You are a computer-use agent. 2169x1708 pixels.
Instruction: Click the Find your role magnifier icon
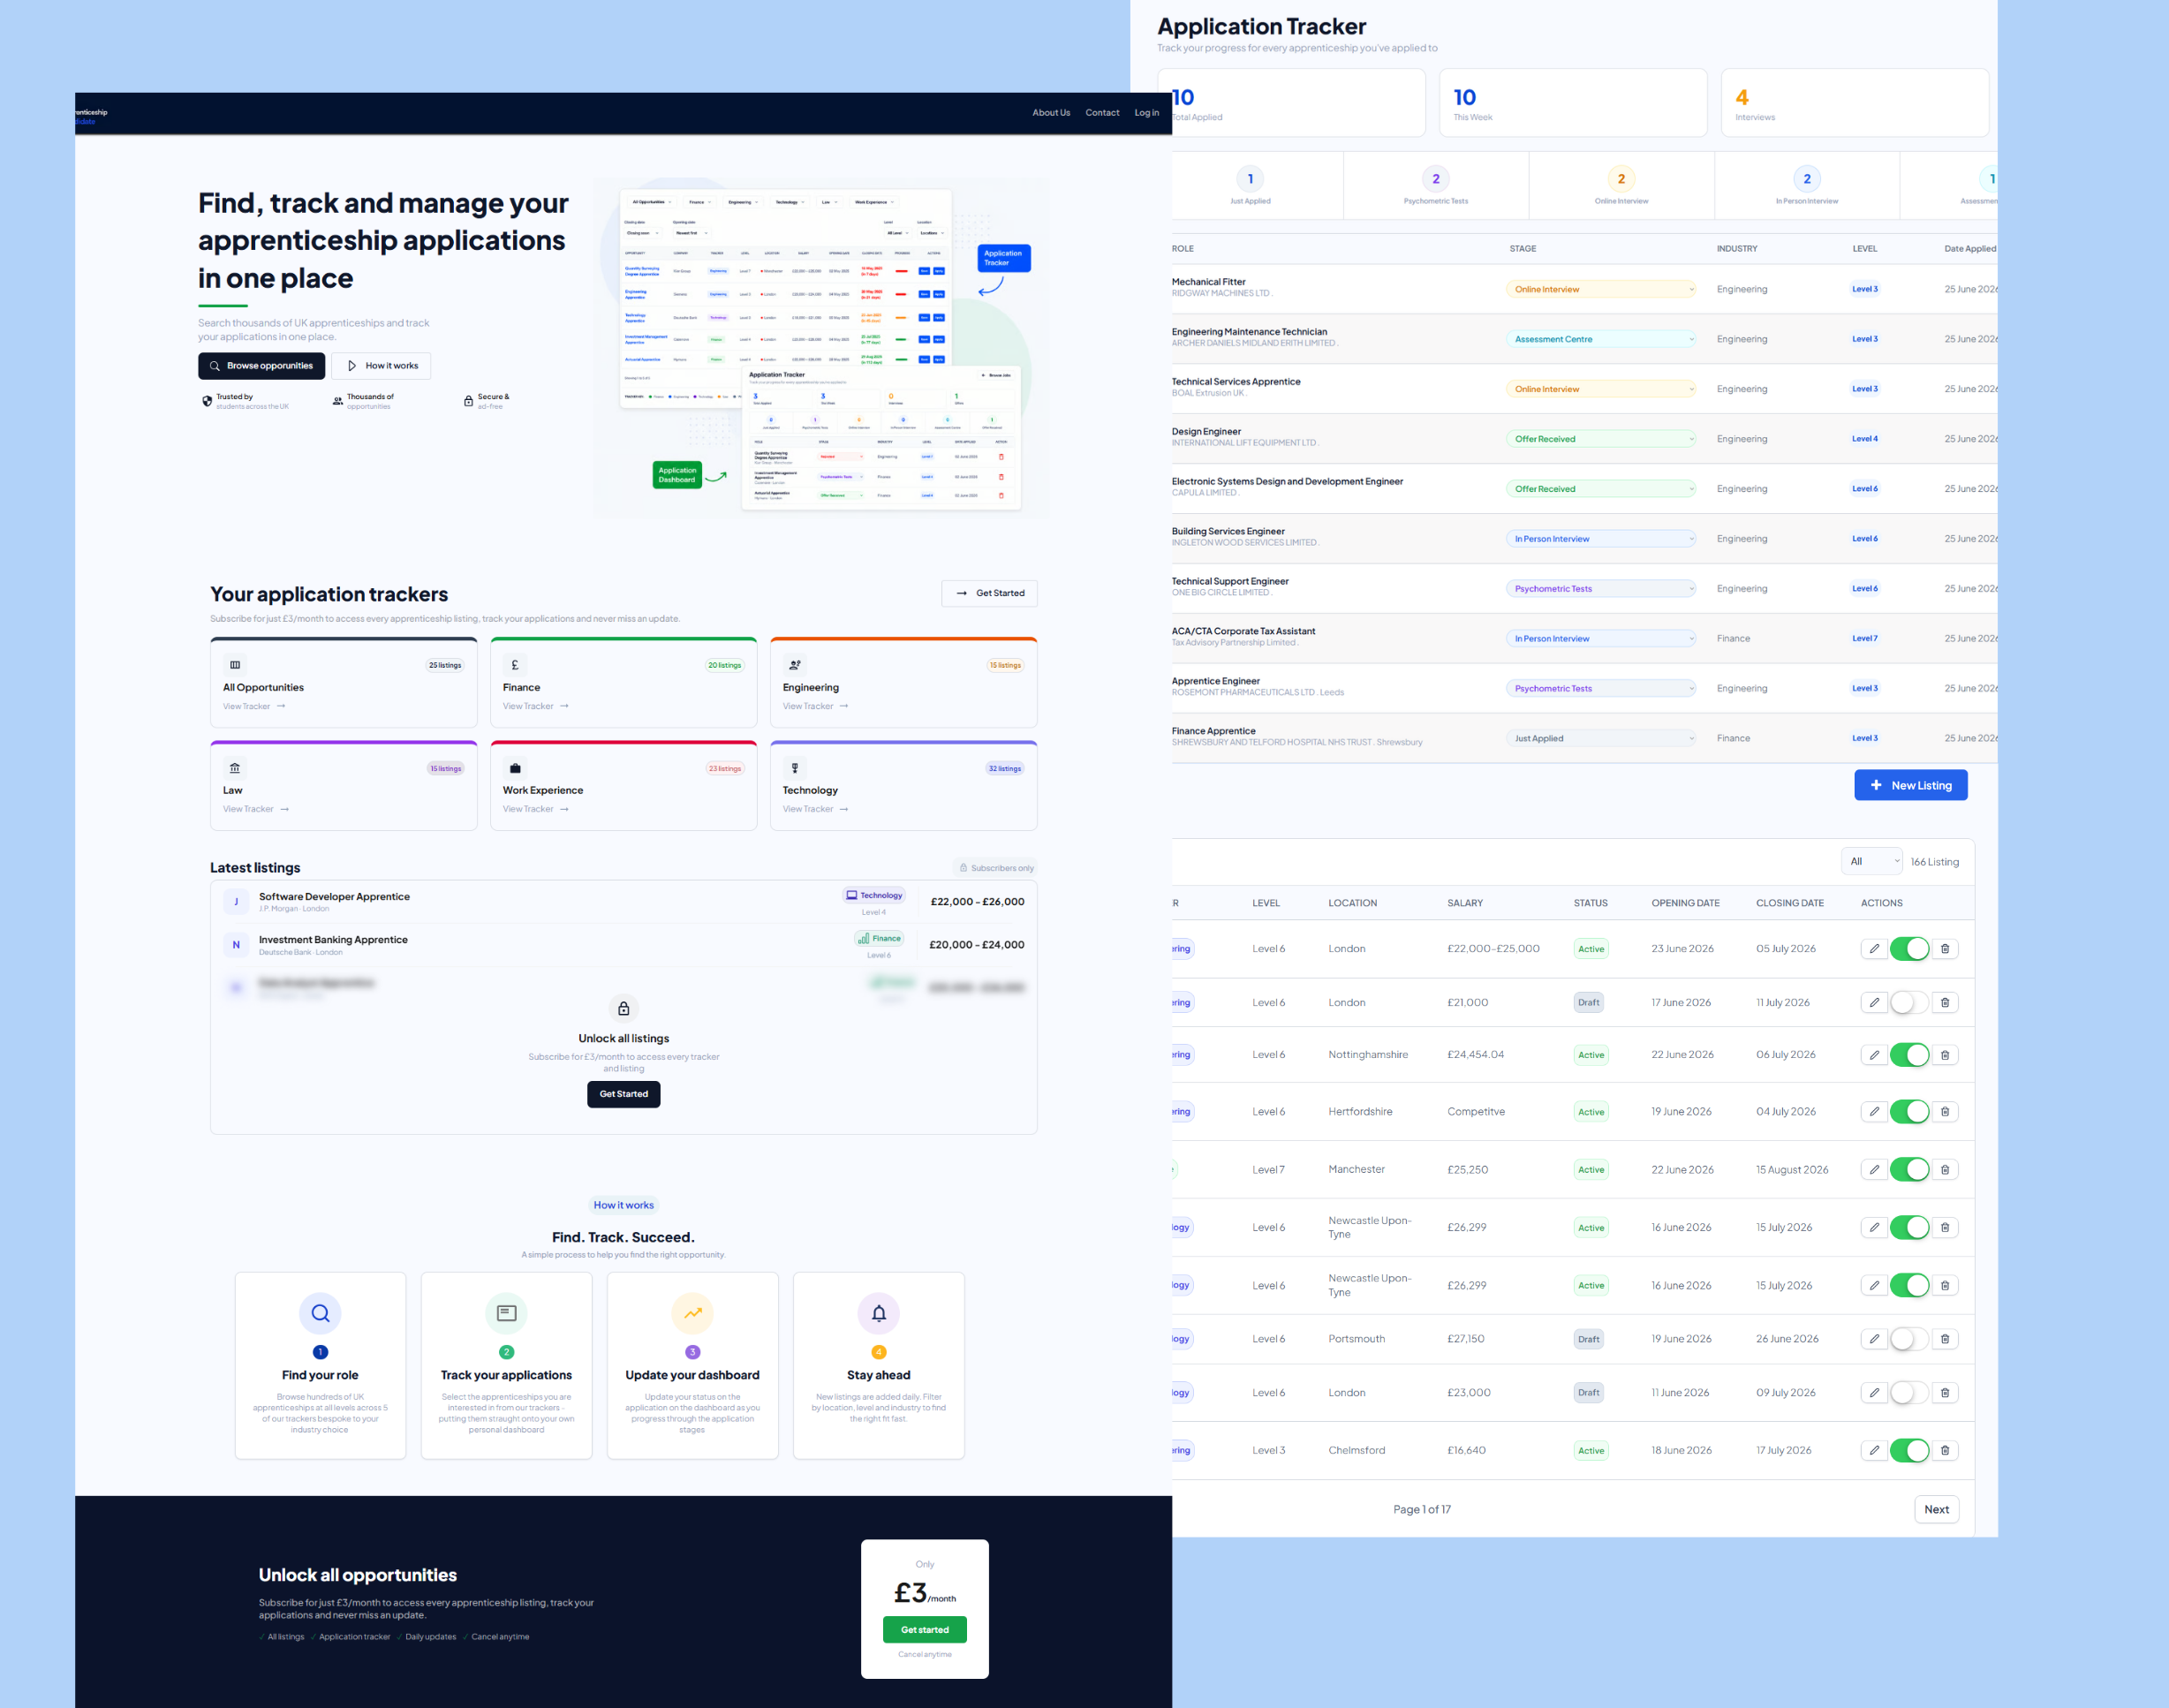(x=320, y=1313)
